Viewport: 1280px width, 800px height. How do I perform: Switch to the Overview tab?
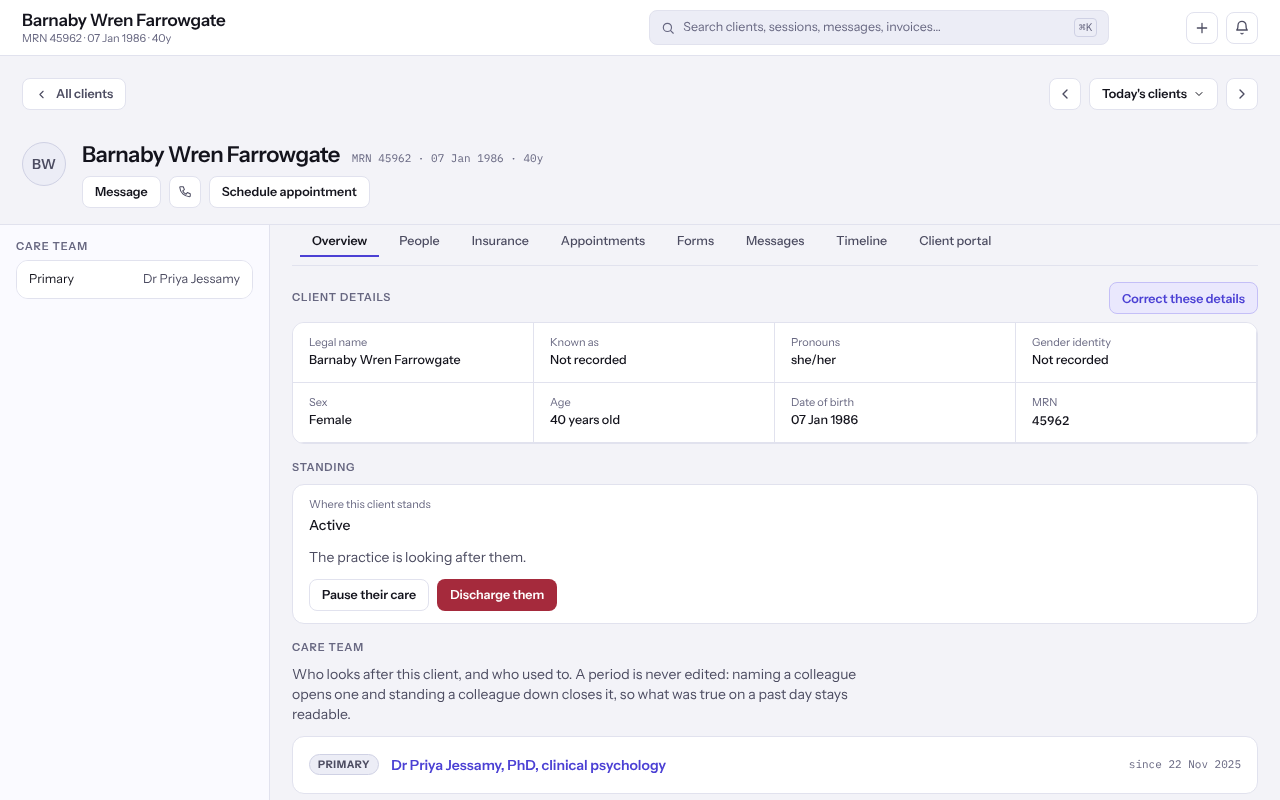[339, 241]
